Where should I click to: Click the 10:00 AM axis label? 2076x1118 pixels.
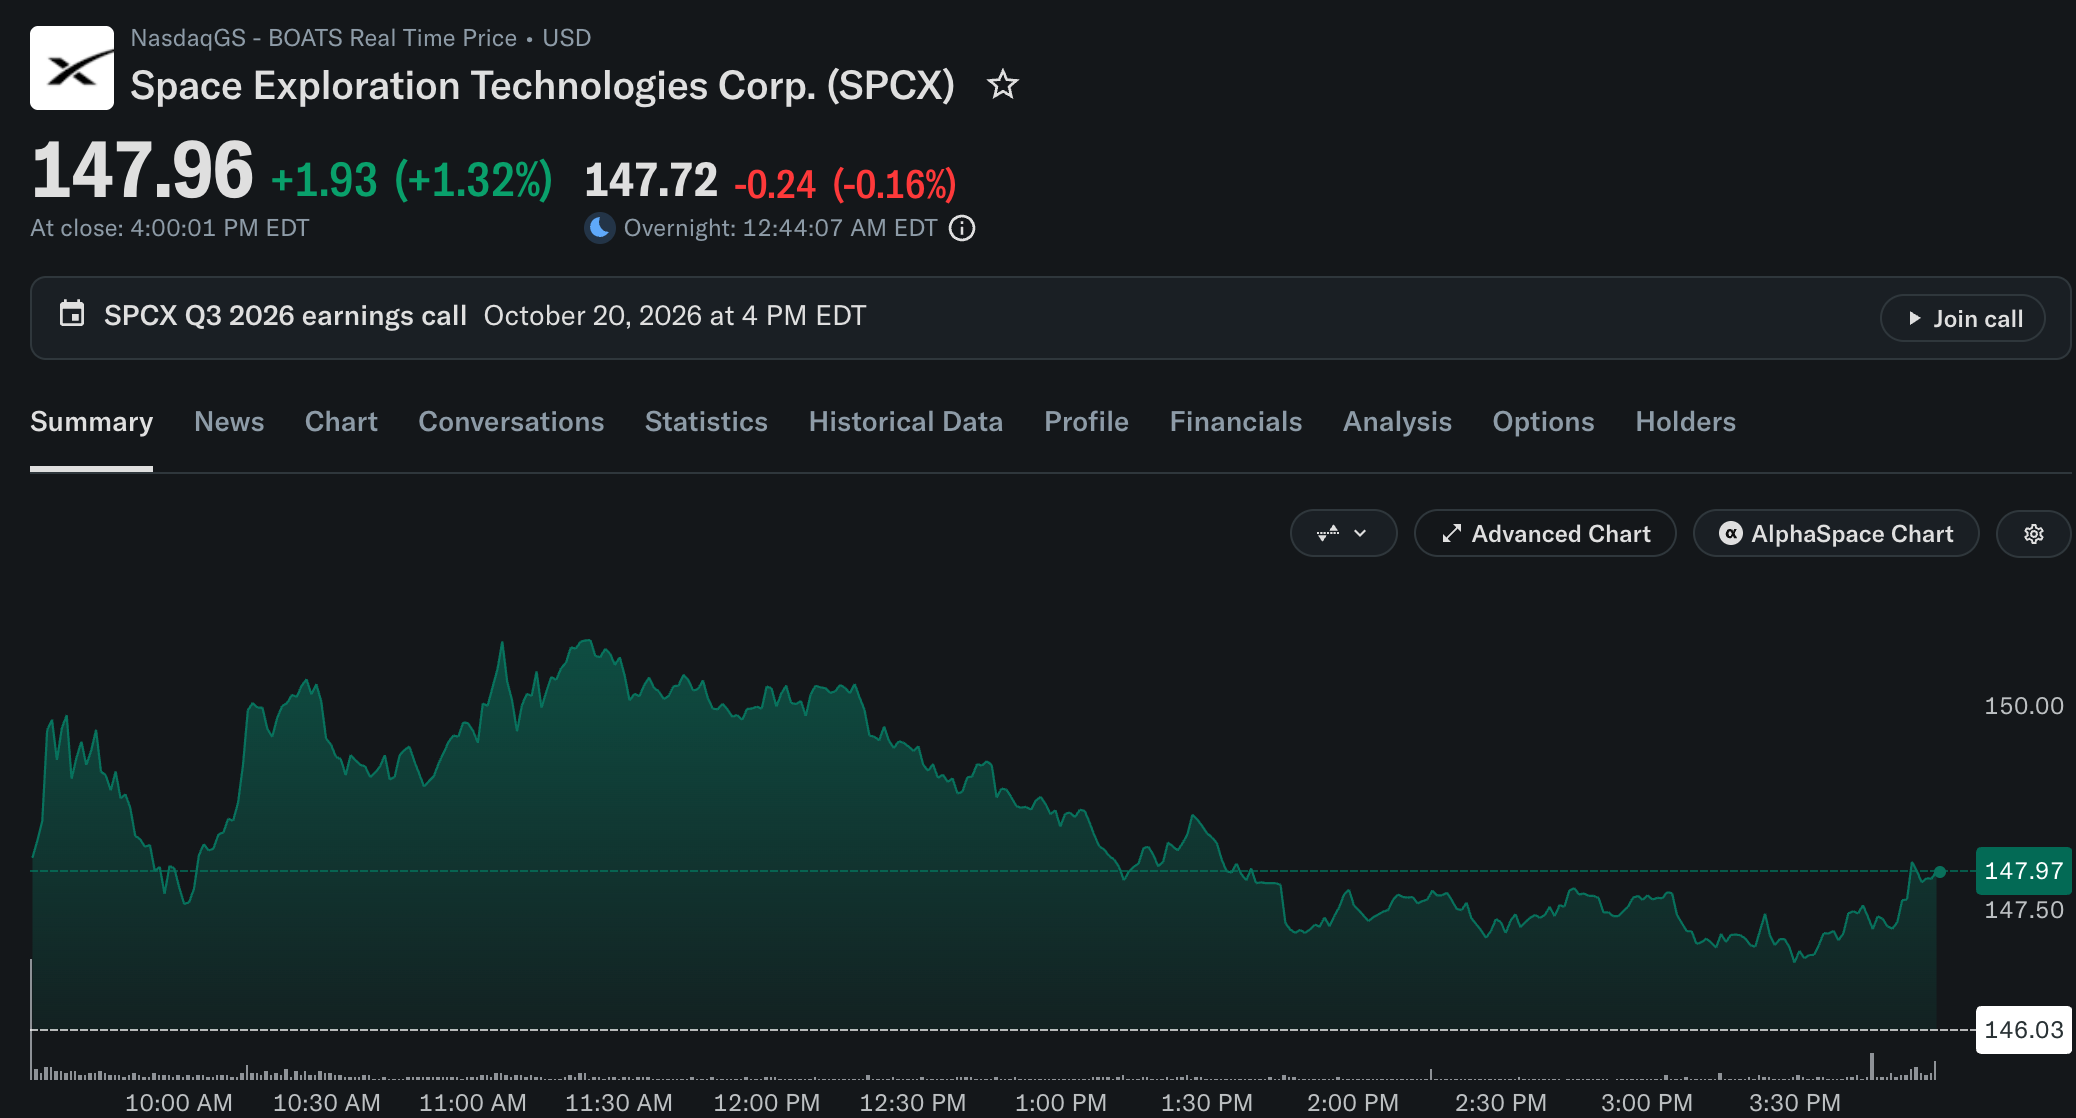tap(178, 1103)
